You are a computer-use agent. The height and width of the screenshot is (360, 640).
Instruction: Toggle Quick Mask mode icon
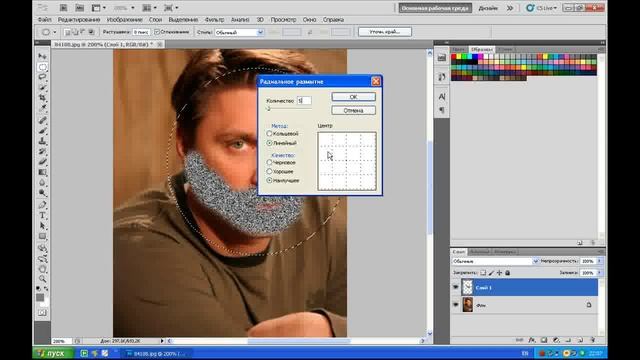pos(42,313)
